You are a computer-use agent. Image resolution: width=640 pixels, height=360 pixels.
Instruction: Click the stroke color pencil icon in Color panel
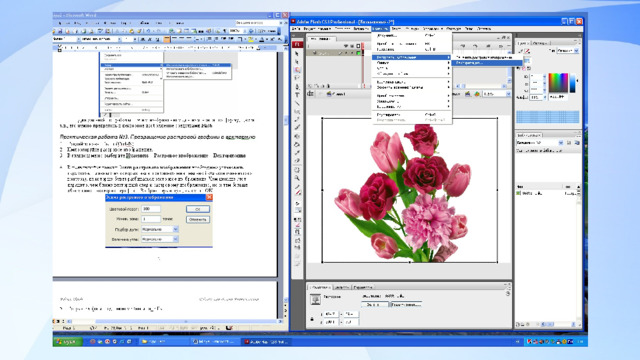pyautogui.click(x=521, y=51)
